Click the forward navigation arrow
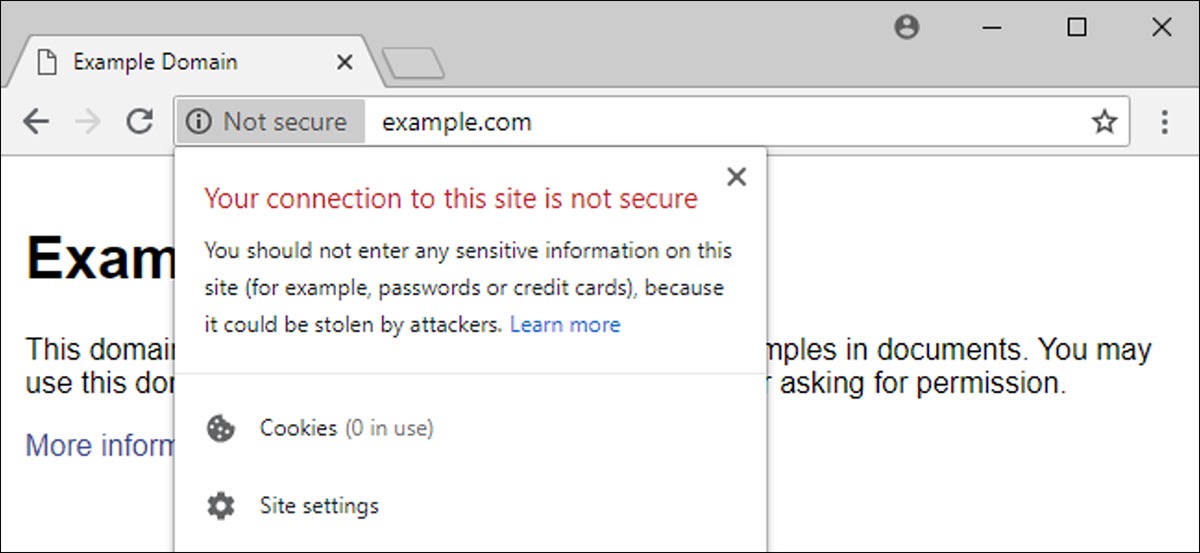1200x553 pixels. coord(88,122)
